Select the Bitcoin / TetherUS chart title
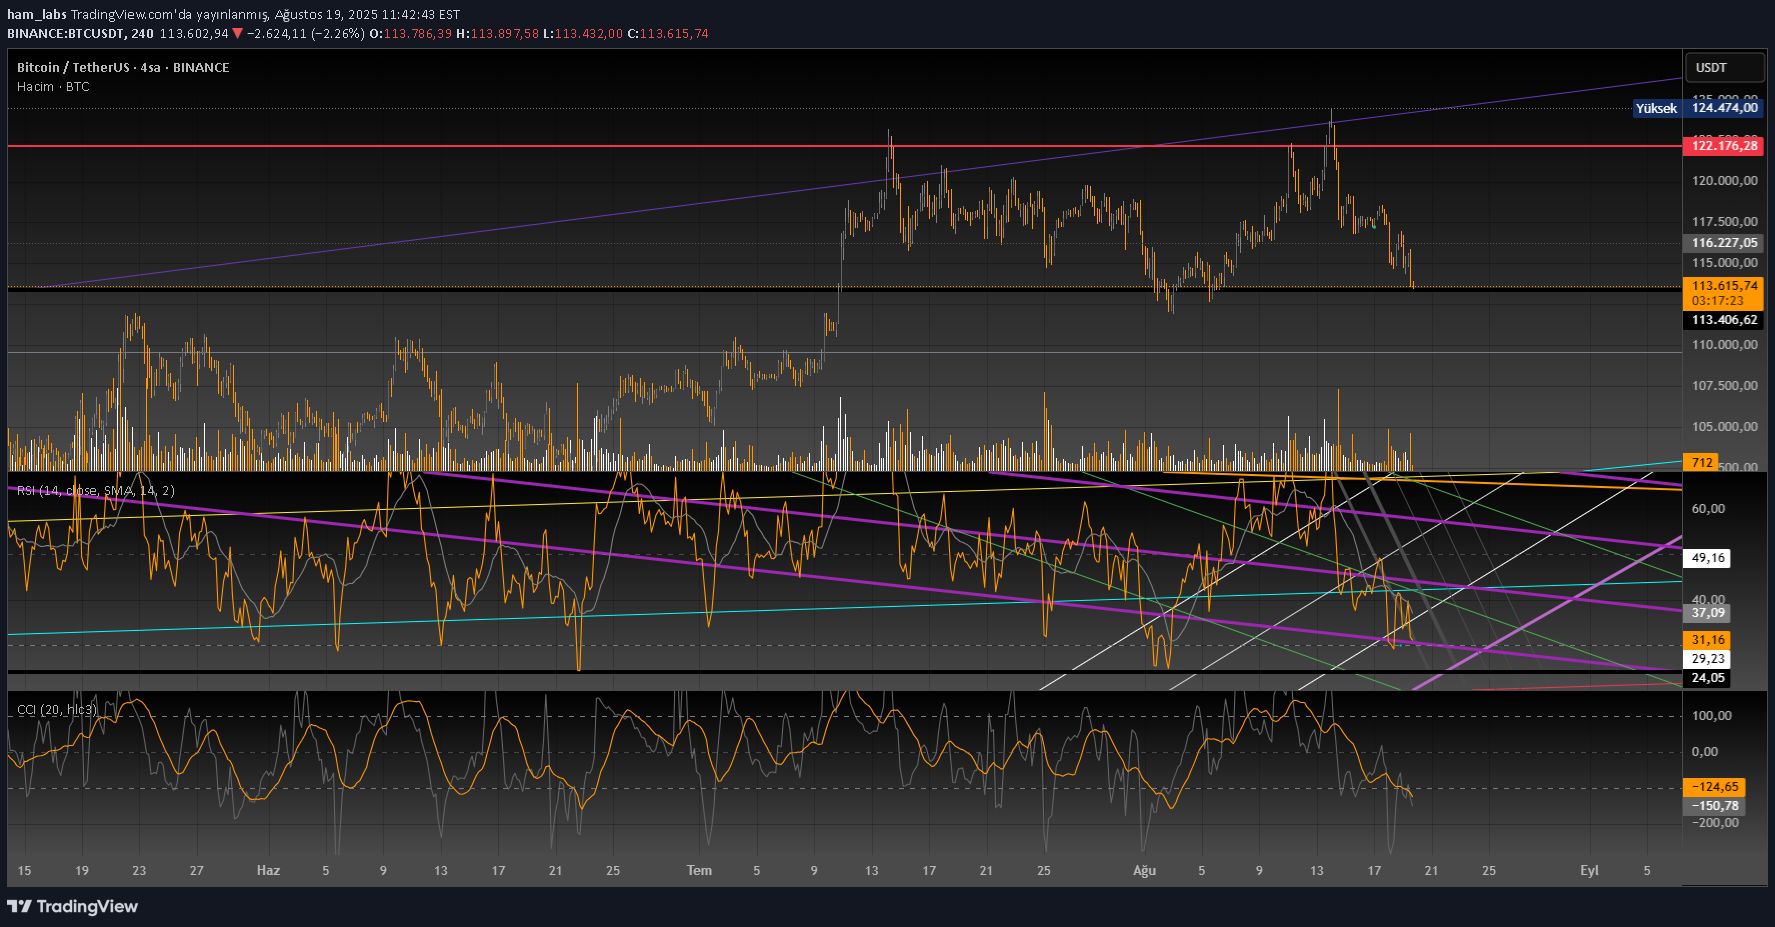Screen dimensions: 1775x927 pos(123,67)
